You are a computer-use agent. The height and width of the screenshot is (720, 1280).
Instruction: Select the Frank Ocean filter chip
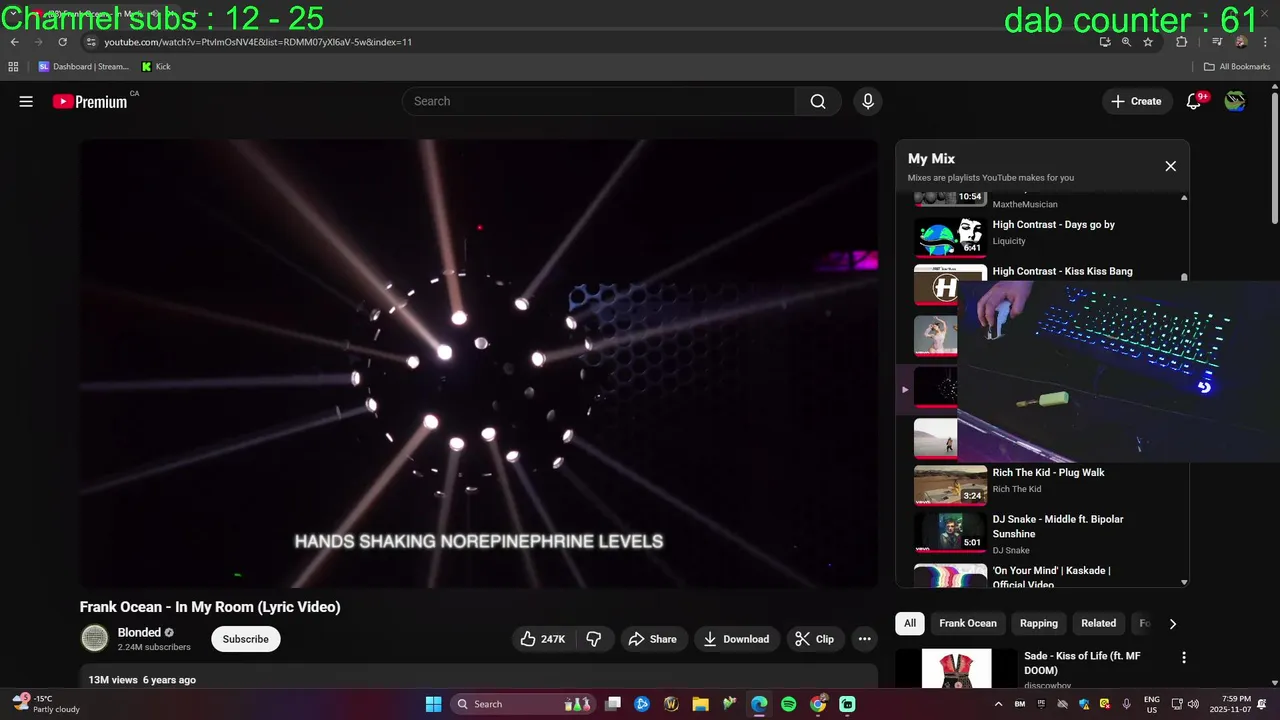pos(968,623)
